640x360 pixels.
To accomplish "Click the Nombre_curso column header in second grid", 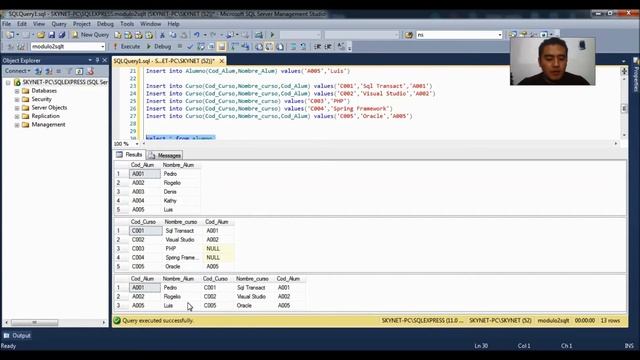I will tap(181, 222).
